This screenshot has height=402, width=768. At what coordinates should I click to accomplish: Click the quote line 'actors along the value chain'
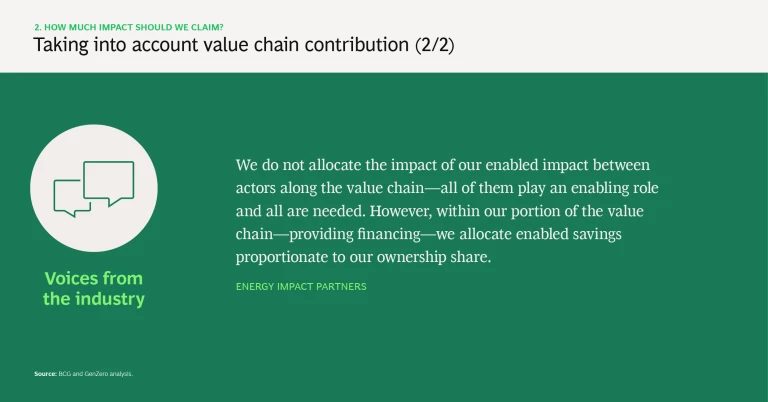447,187
